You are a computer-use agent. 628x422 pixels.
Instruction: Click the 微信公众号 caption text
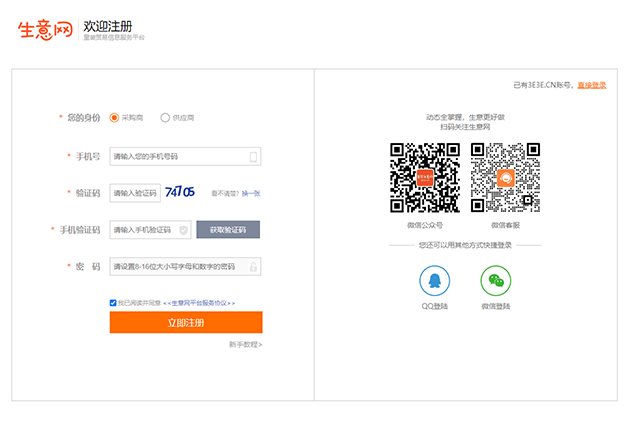425,225
